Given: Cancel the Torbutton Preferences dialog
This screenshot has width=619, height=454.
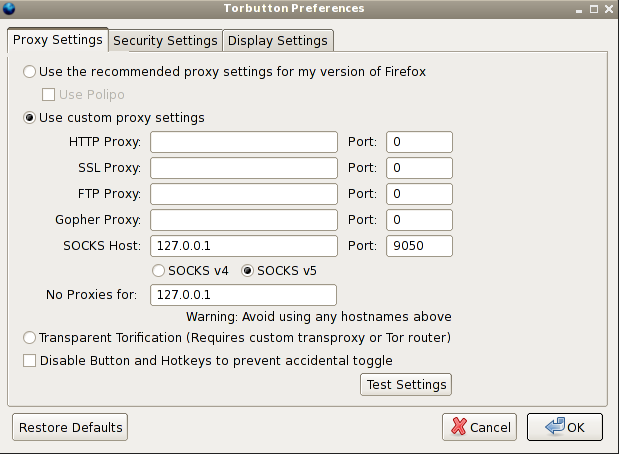Looking at the screenshot, I should click(479, 427).
